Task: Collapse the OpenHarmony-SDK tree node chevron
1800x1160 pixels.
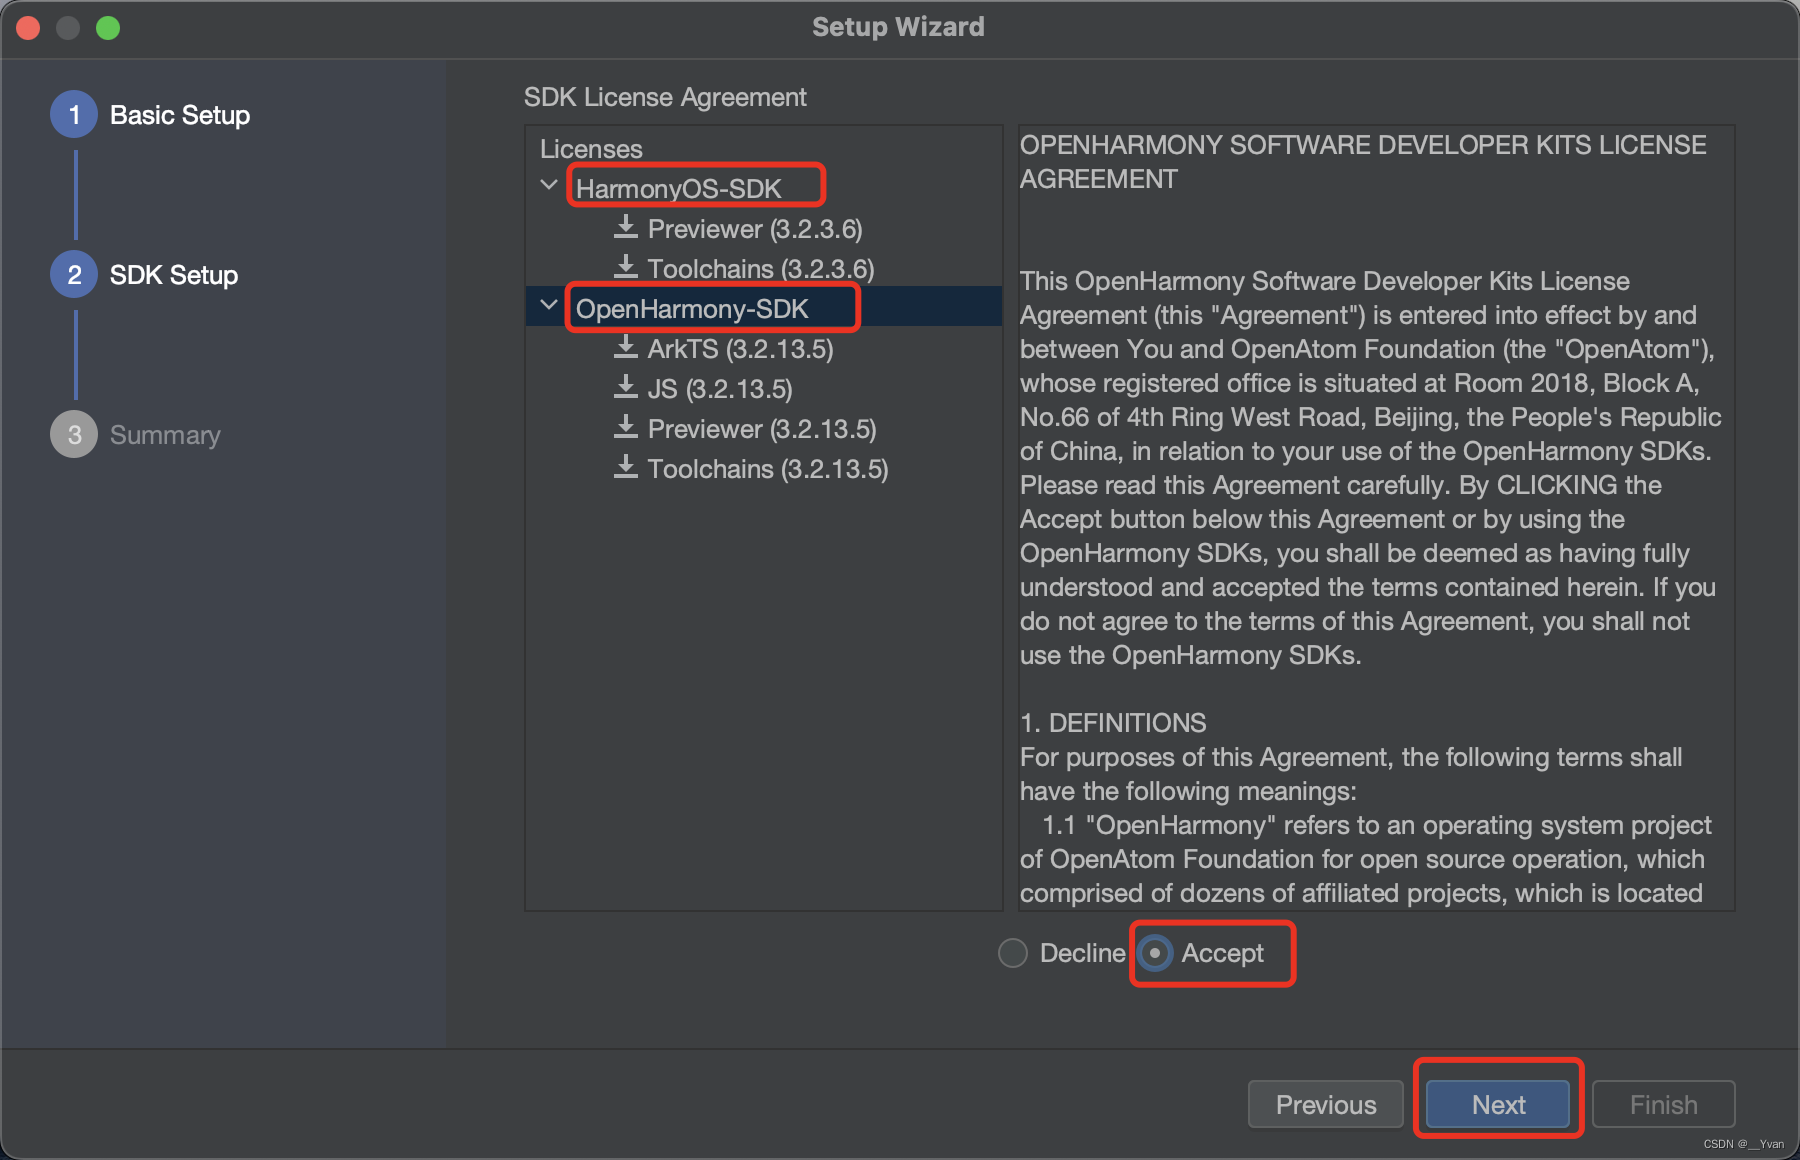Action: (549, 305)
